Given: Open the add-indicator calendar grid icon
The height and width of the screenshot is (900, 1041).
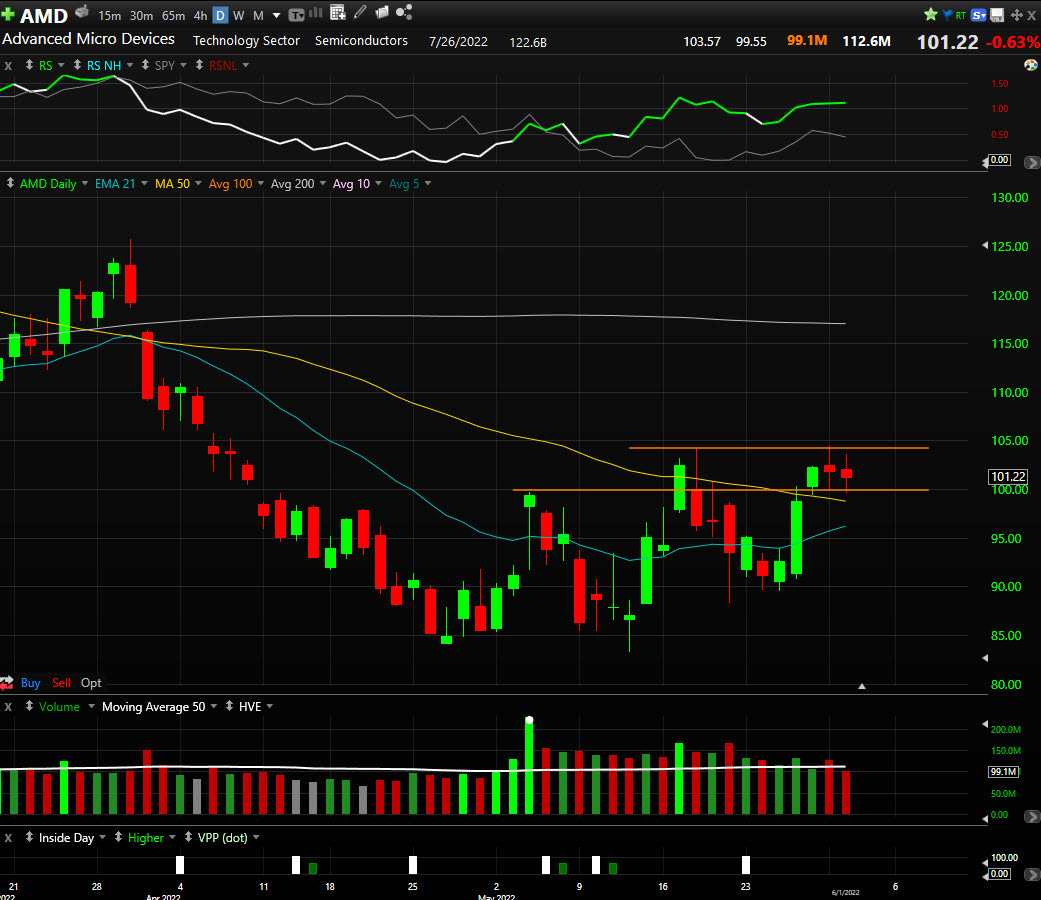Looking at the screenshot, I should point(338,13).
